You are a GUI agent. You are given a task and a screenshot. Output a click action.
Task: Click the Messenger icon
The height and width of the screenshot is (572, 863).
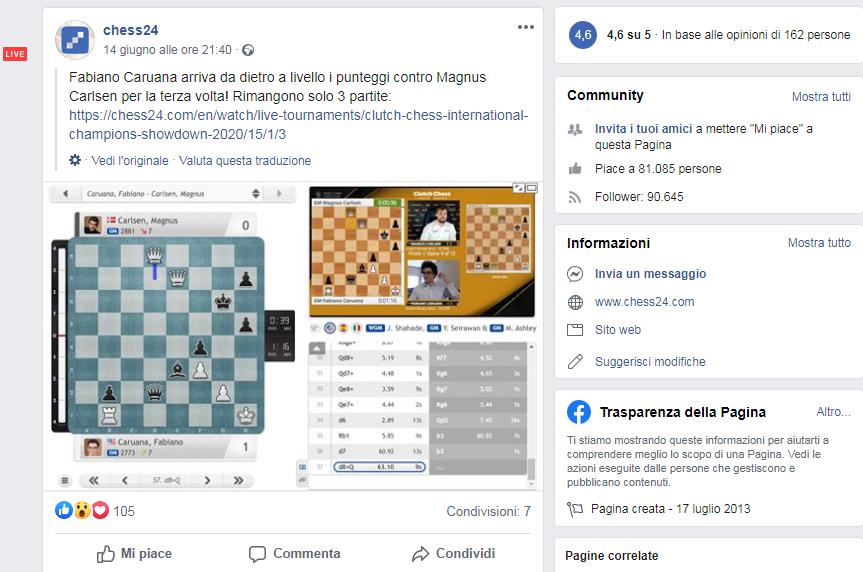(x=575, y=274)
